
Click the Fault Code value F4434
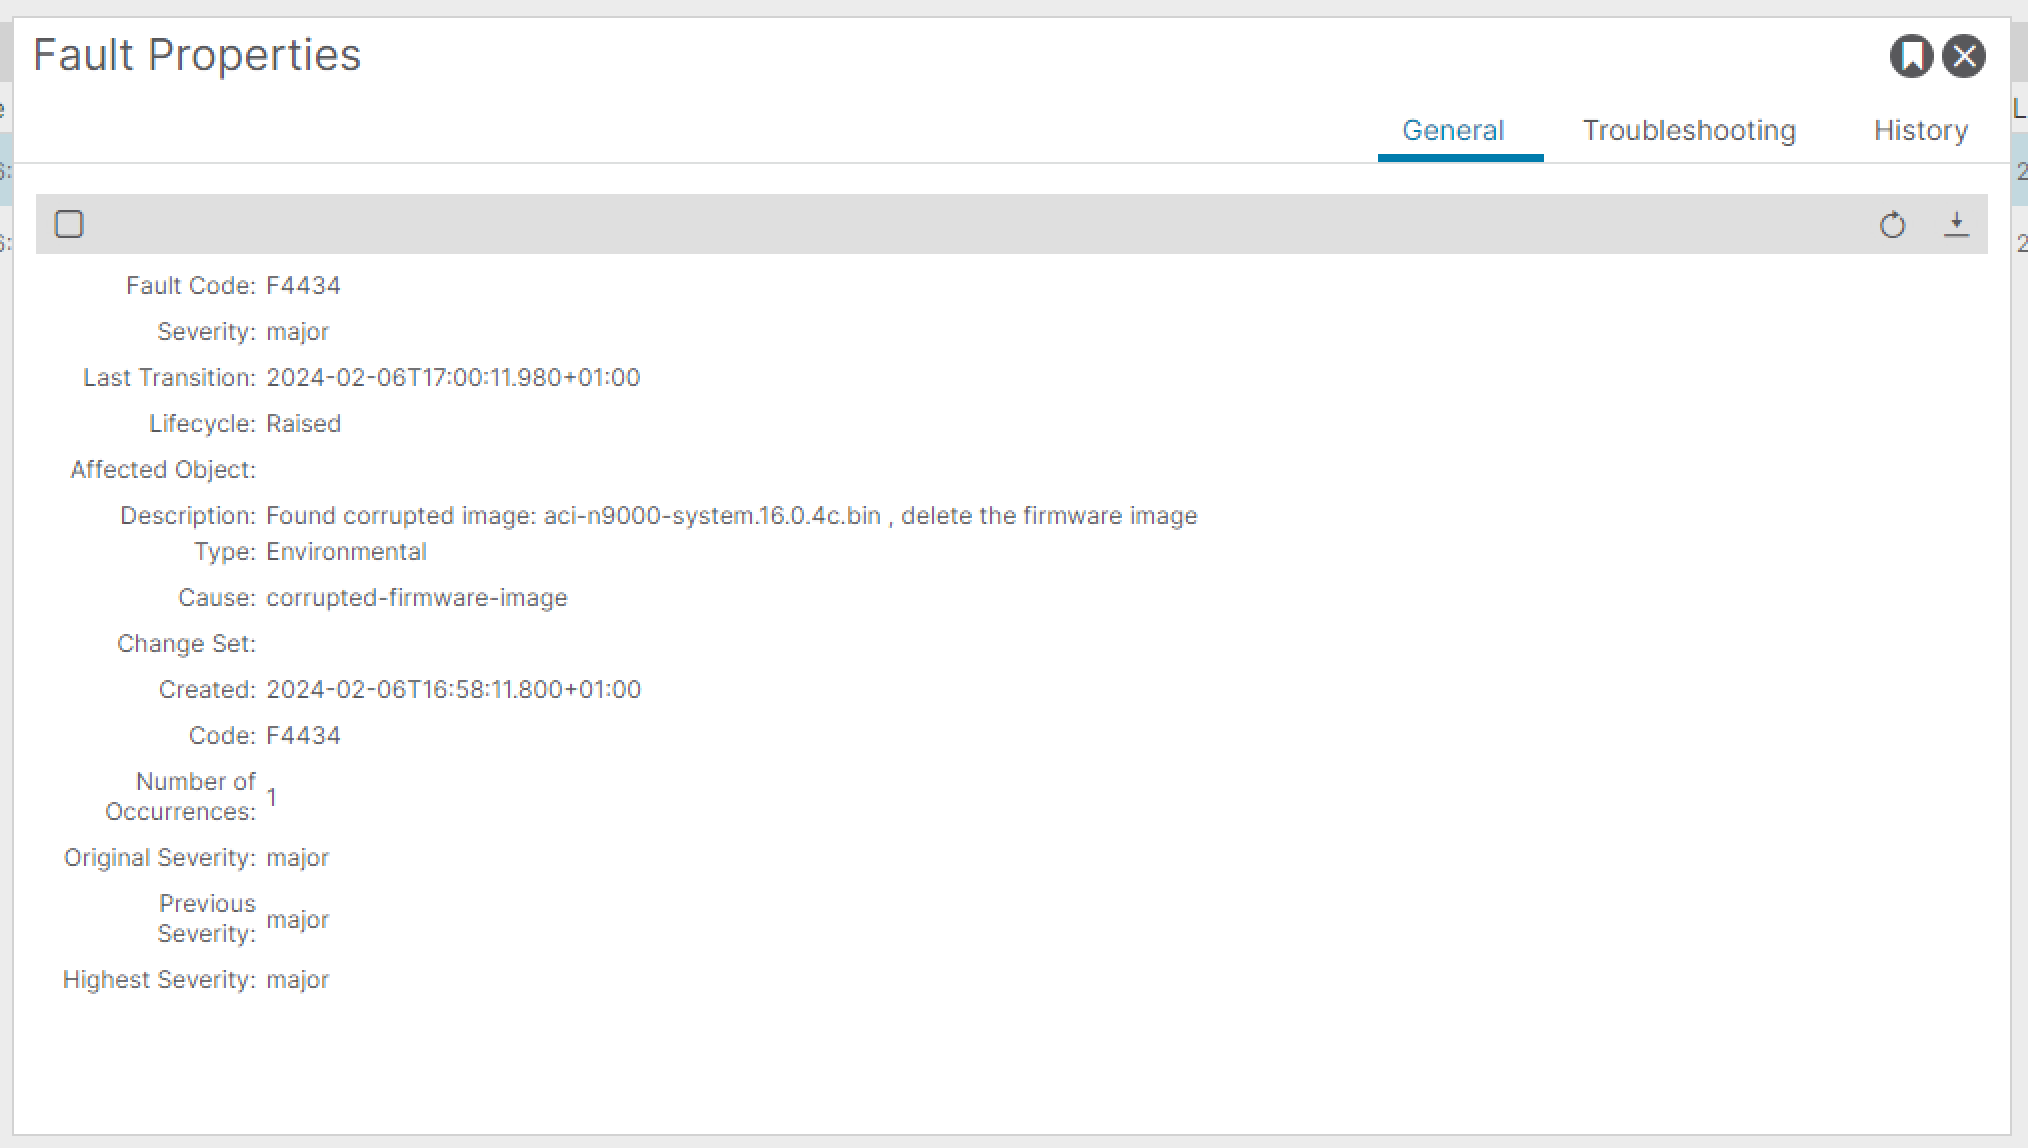click(x=303, y=286)
